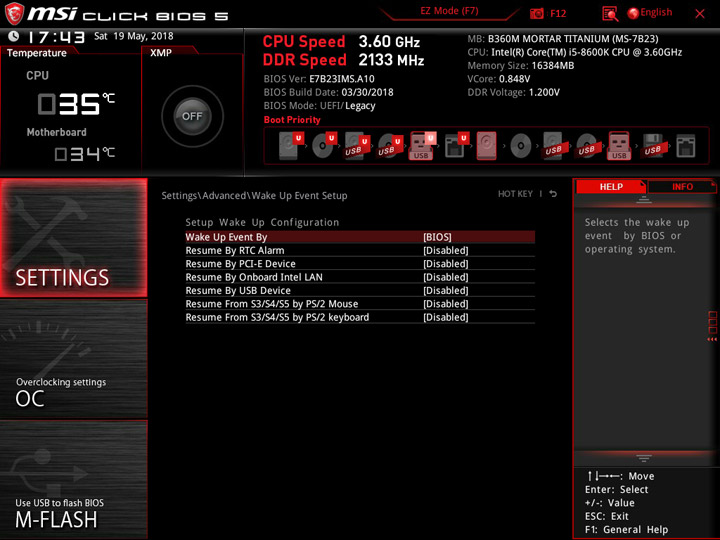Change Resume by PS/2 keyboard [Disabled] value

tap(445, 317)
